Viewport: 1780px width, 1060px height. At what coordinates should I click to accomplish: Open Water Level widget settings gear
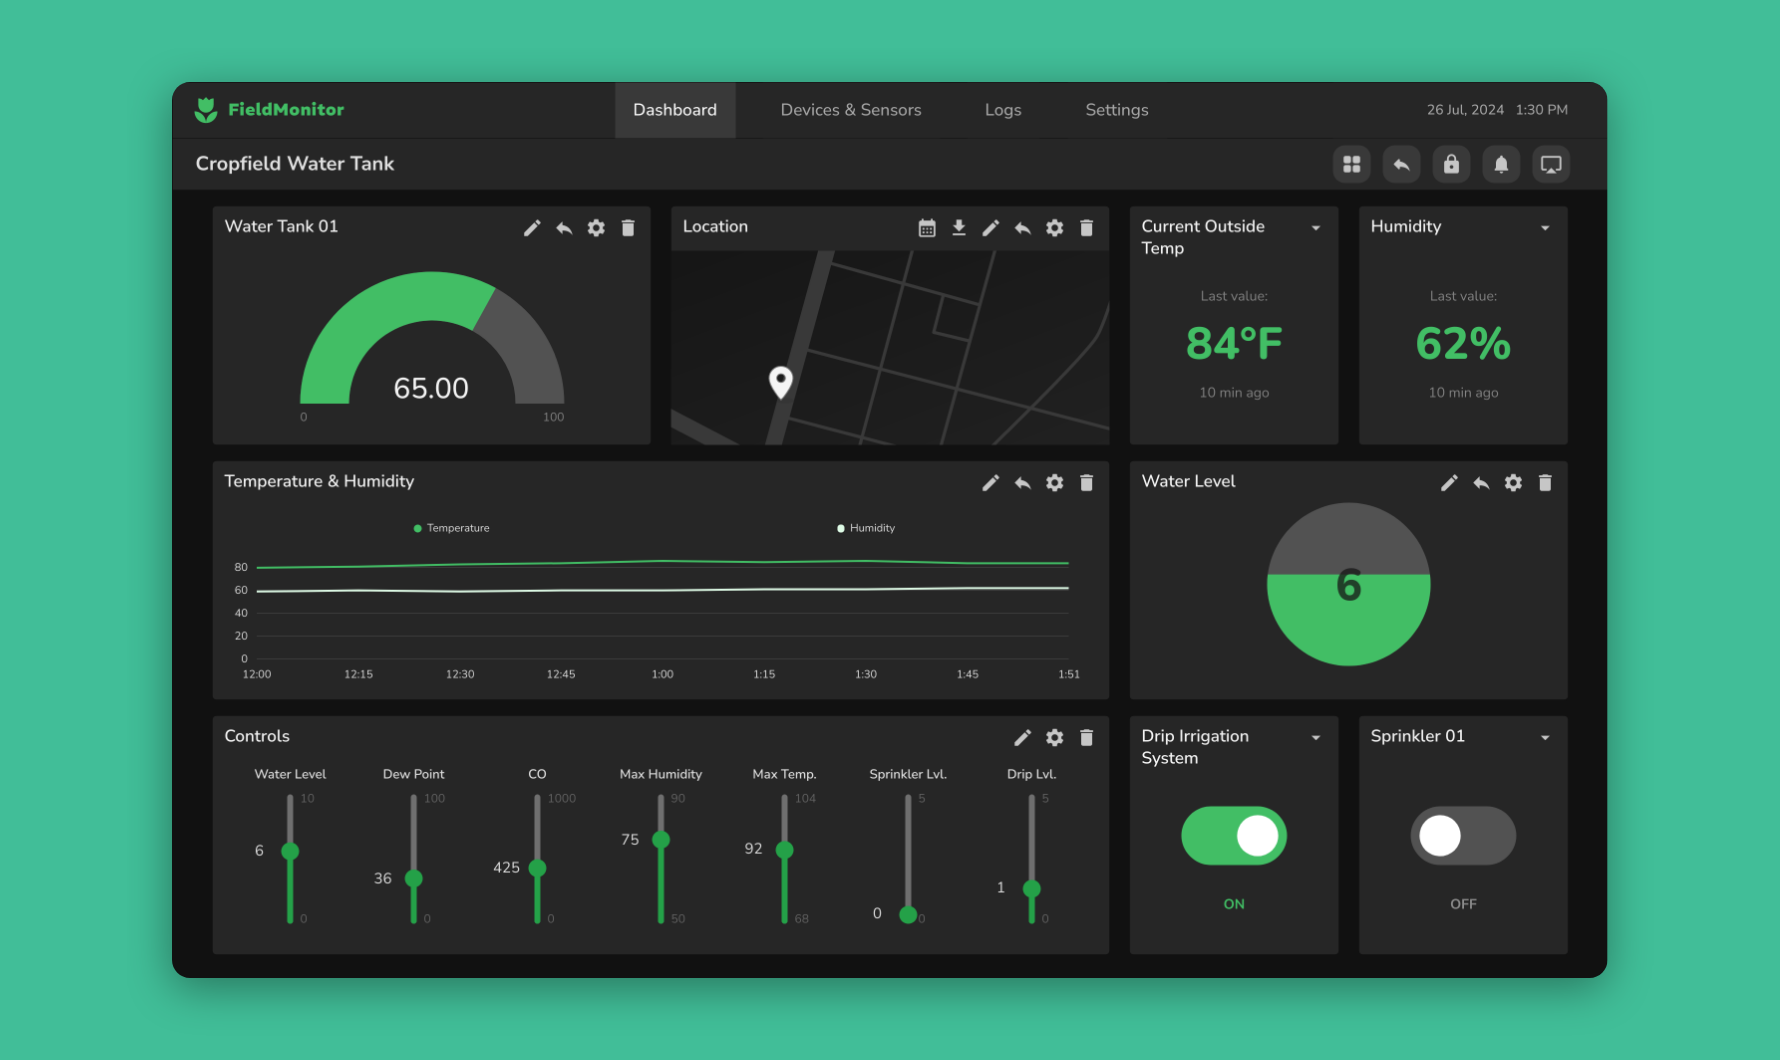click(x=1513, y=483)
